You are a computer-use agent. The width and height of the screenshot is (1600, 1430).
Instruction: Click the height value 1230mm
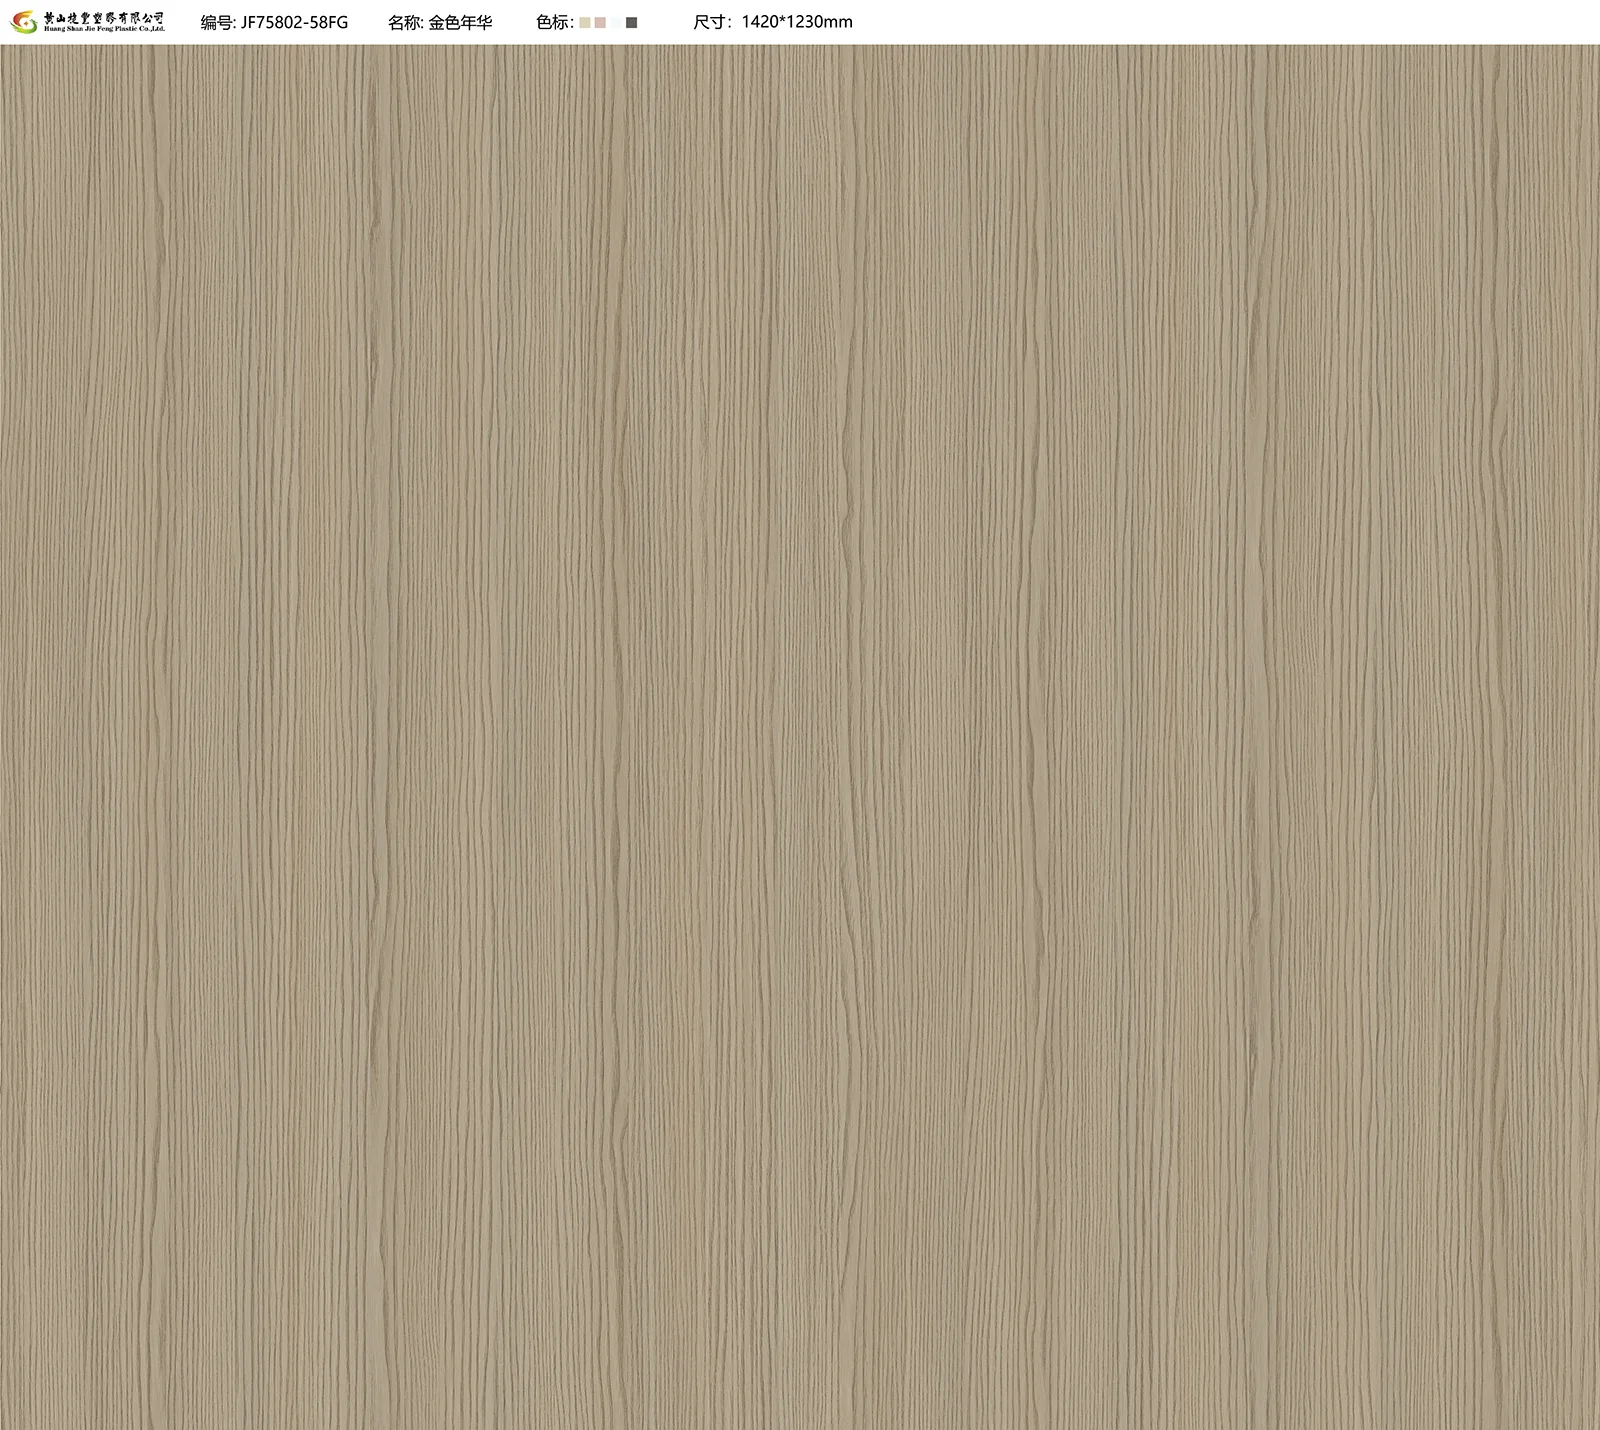tap(820, 22)
